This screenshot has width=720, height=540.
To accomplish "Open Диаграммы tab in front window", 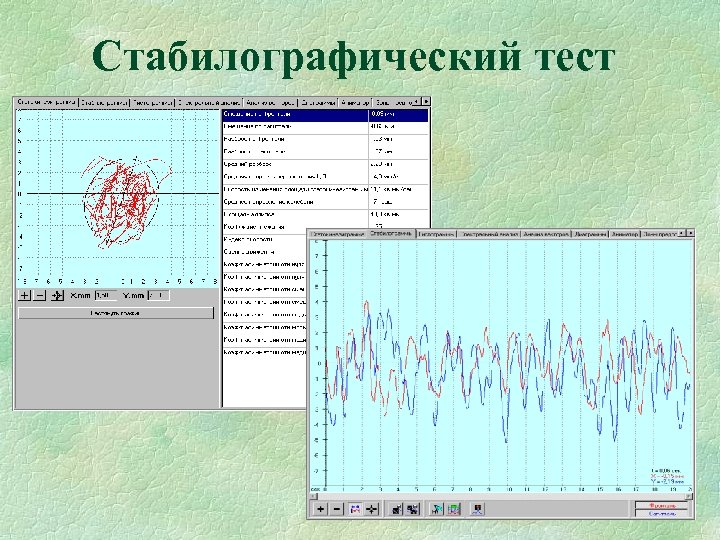I will 590,234.
